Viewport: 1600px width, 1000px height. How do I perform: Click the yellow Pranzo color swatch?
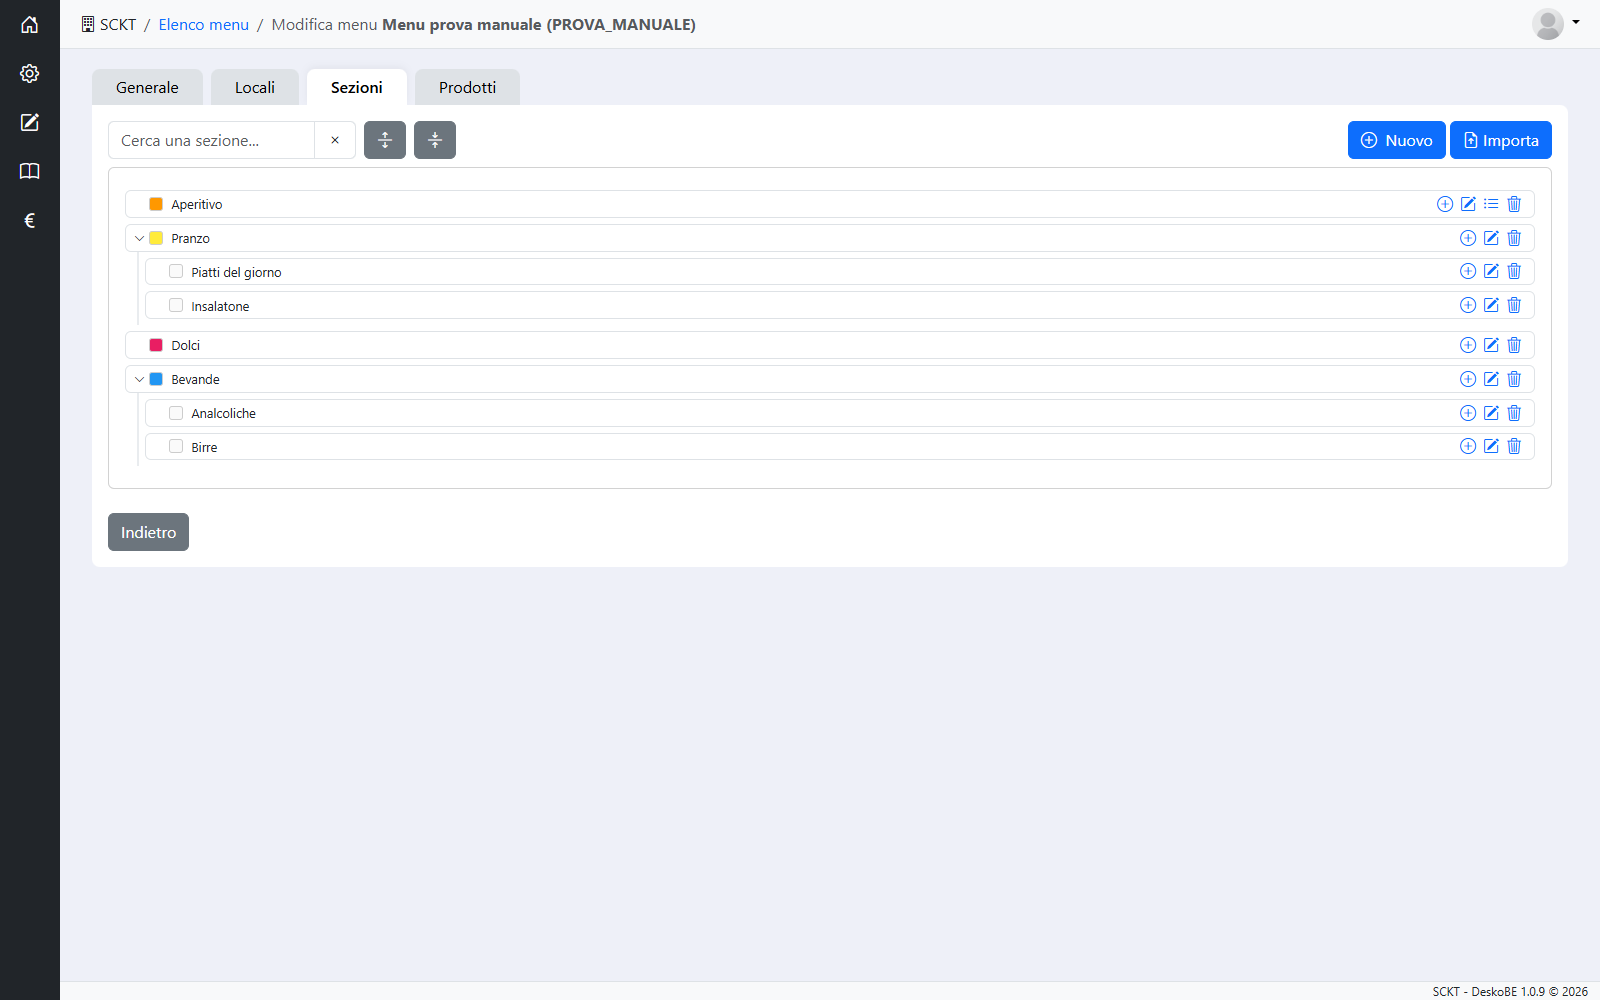(156, 238)
